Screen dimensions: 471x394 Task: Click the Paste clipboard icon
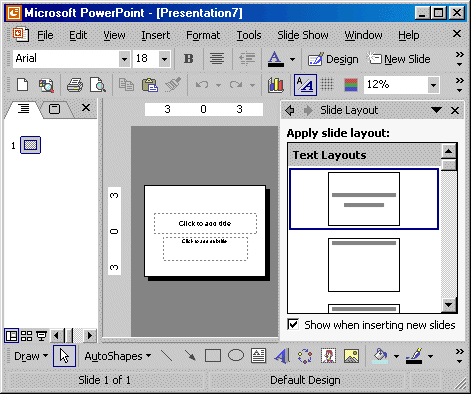pos(149,85)
